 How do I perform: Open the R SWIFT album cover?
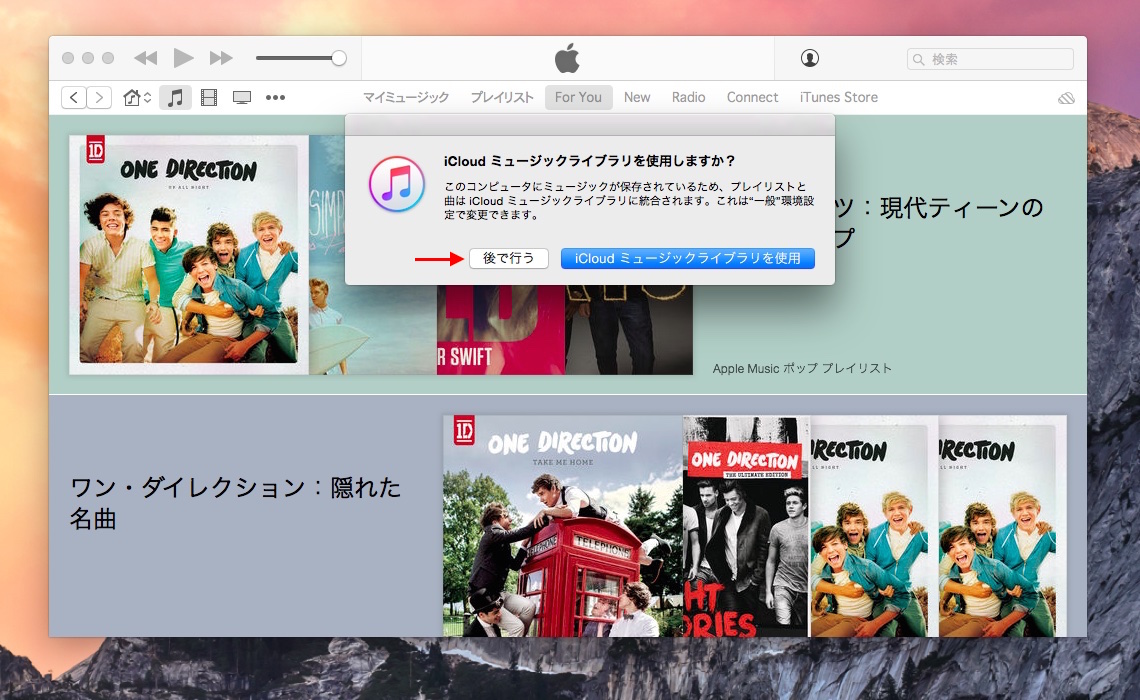[500, 330]
